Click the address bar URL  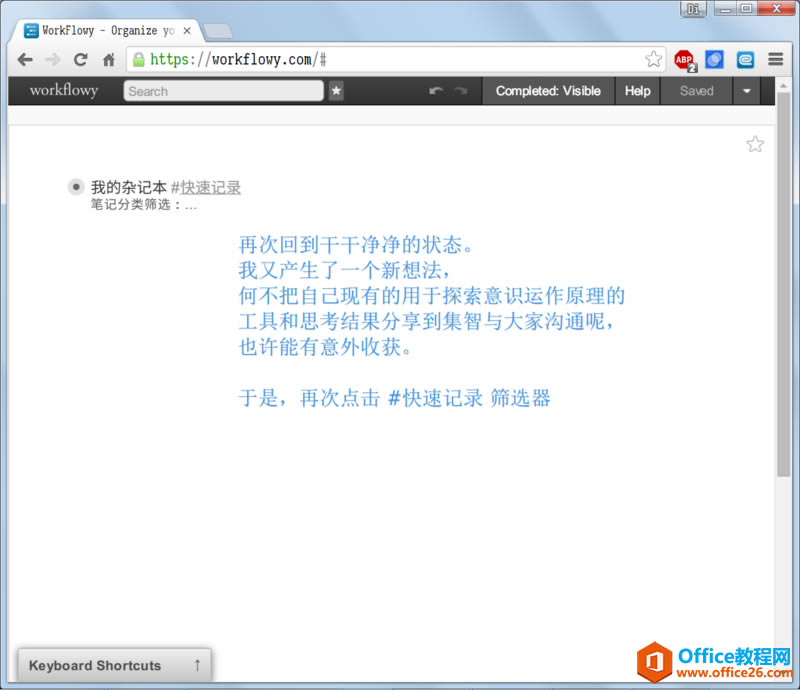[x=238, y=60]
